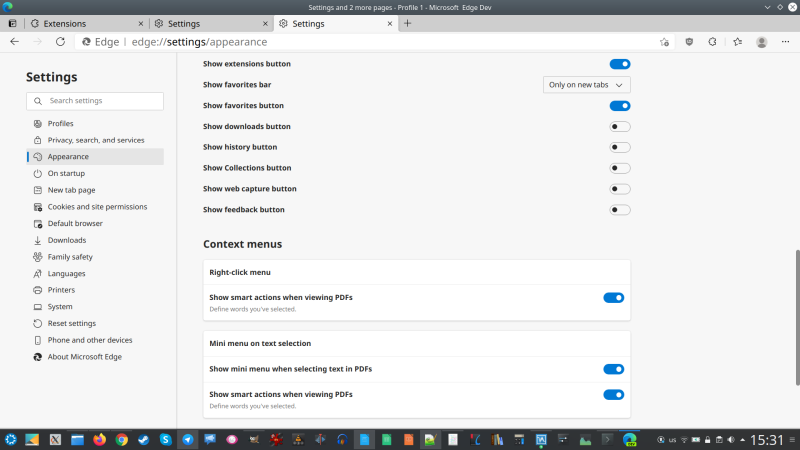Open the terminal icon in the taskbar
Screen dimensions: 800x450
click(607, 439)
